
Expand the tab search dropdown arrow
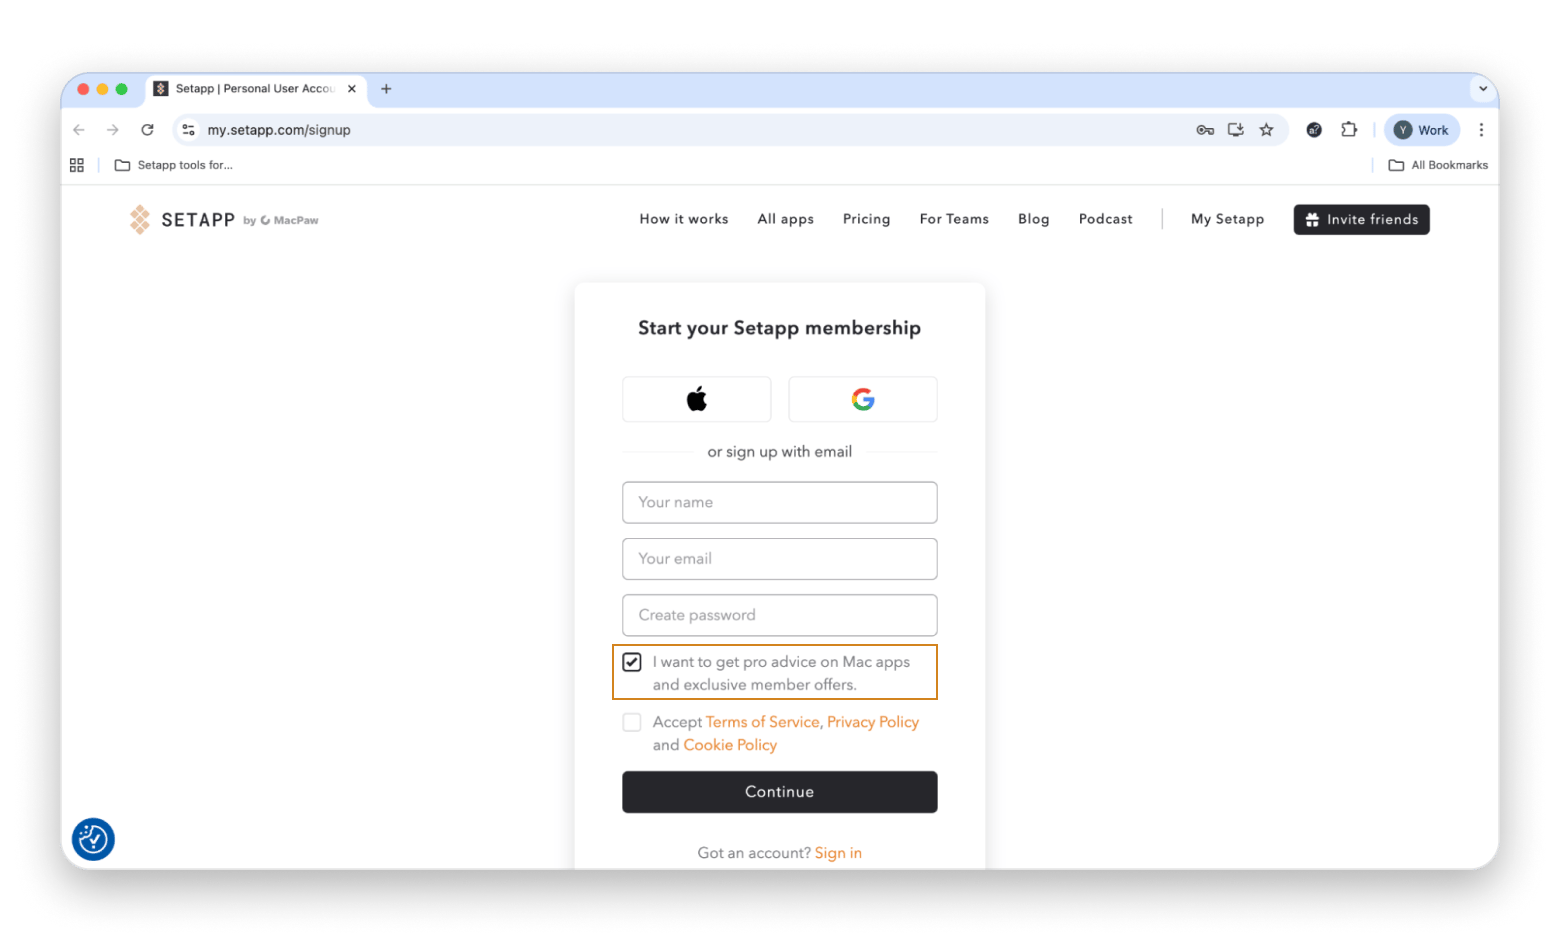[x=1483, y=89]
